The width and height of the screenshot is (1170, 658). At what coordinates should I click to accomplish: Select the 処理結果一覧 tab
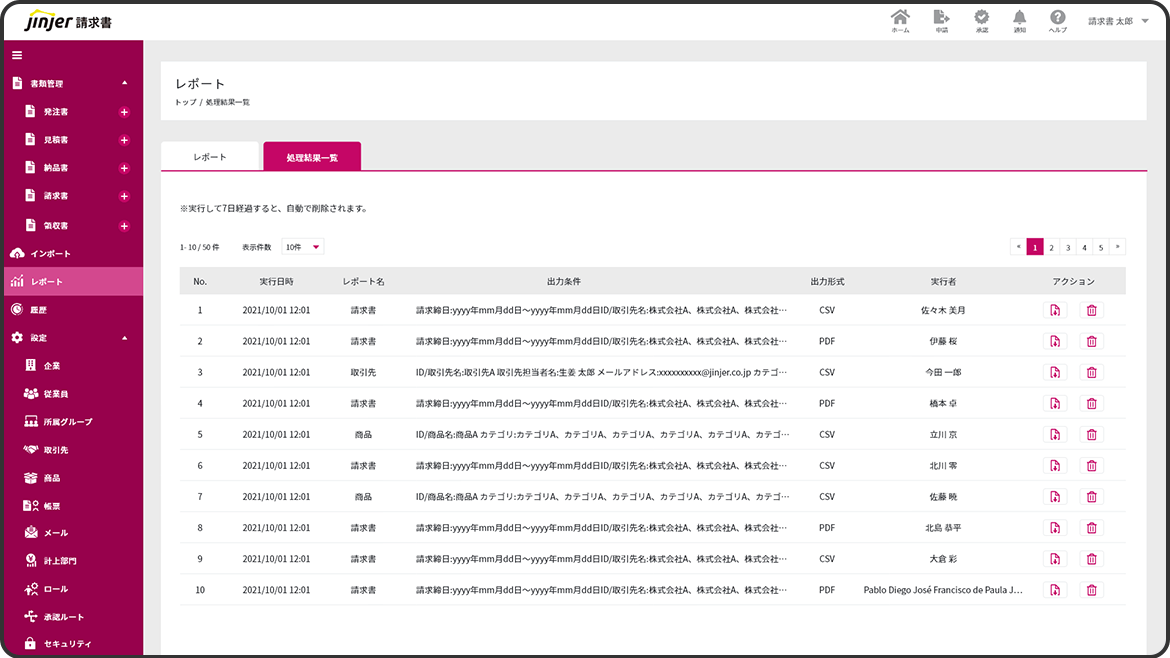tap(312, 157)
